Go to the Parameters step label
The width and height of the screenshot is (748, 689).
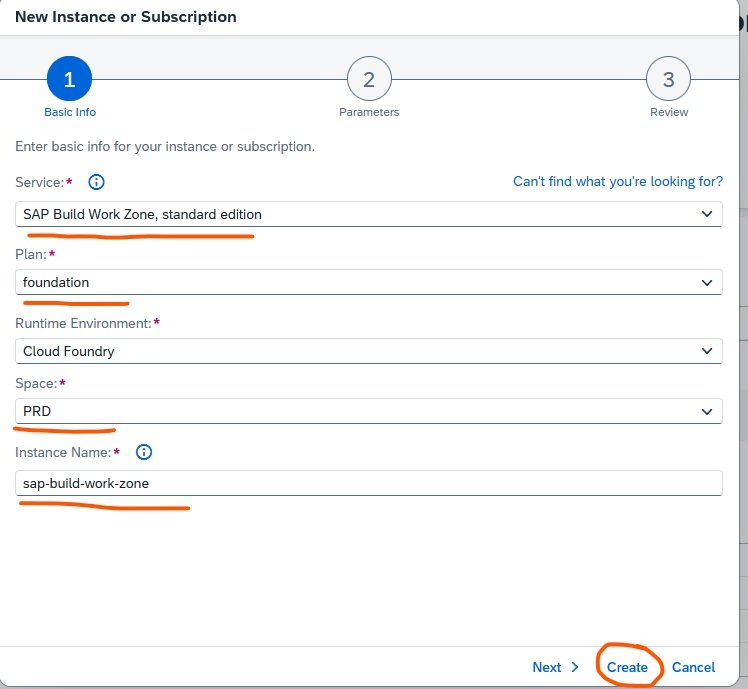(369, 112)
